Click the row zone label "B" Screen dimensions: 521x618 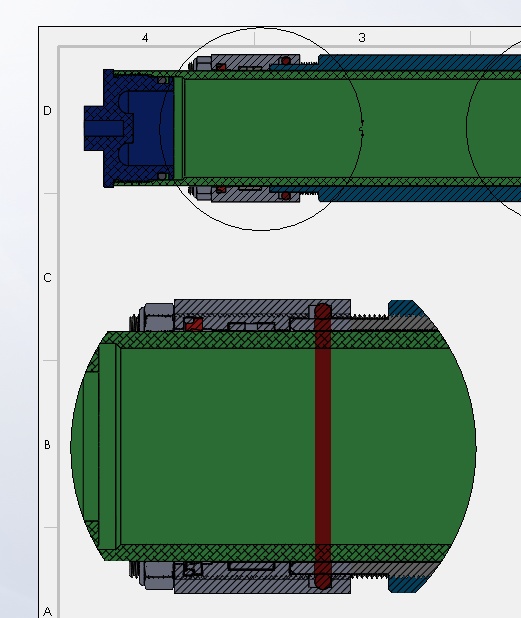pos(47,445)
